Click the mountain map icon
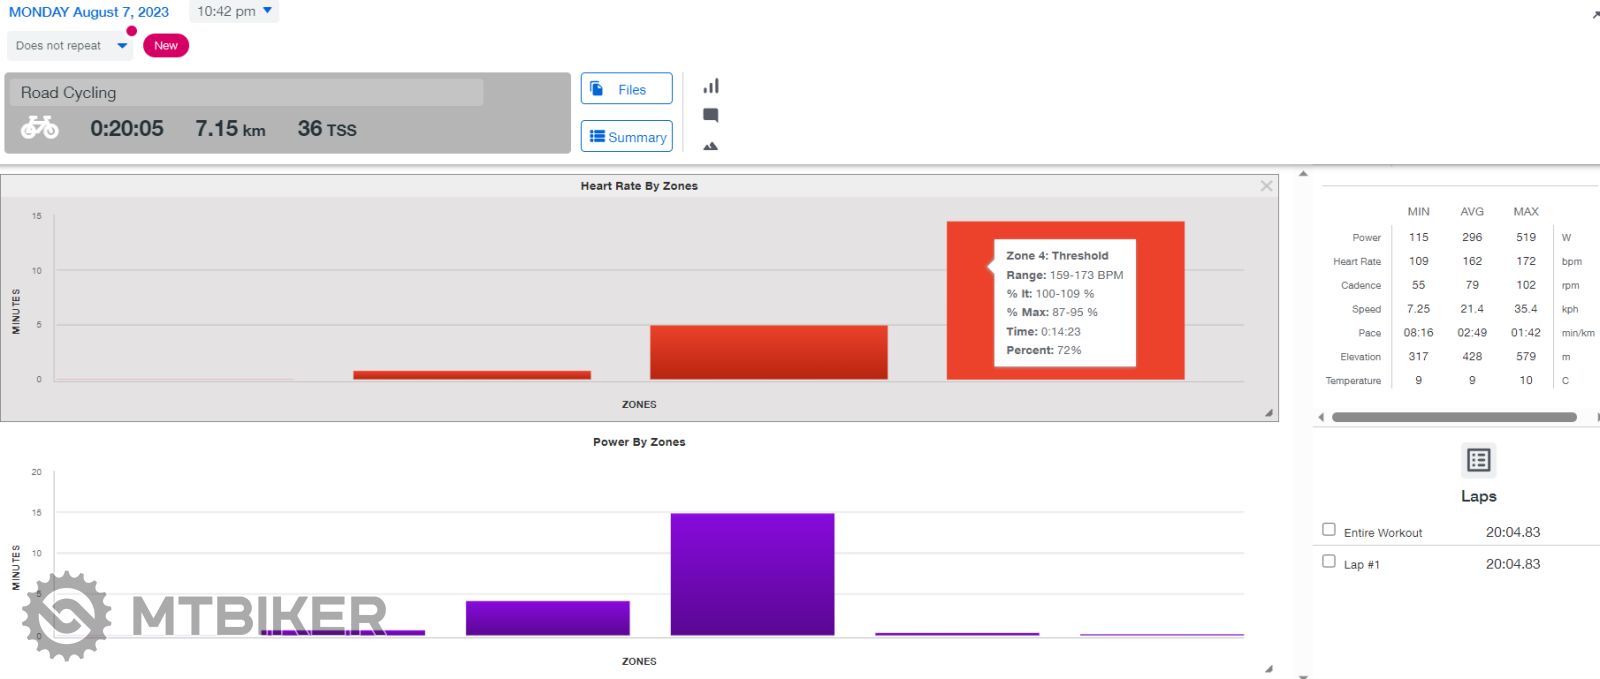 pyautogui.click(x=711, y=146)
